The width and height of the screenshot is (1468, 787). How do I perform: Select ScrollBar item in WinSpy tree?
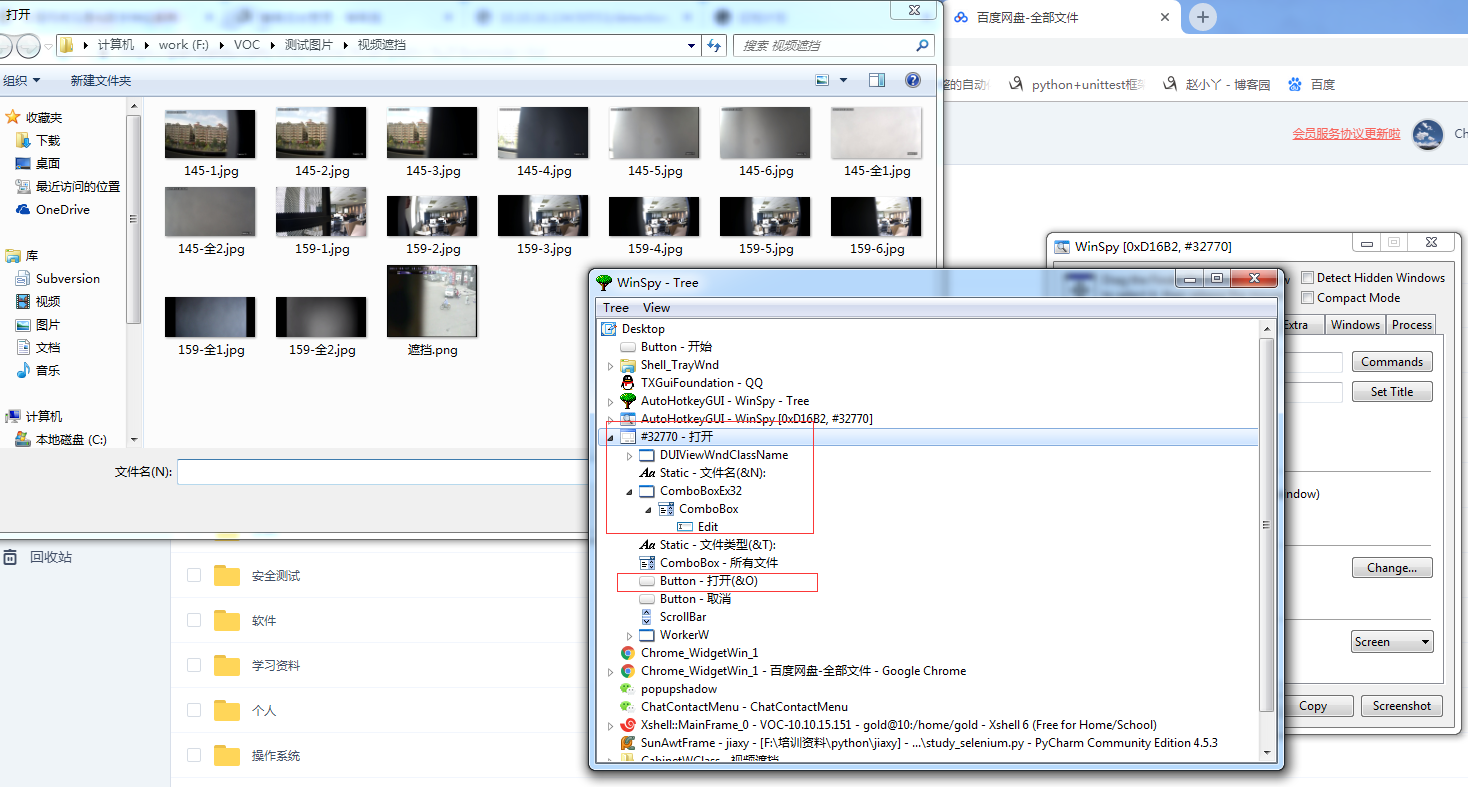pyautogui.click(x=682, y=617)
